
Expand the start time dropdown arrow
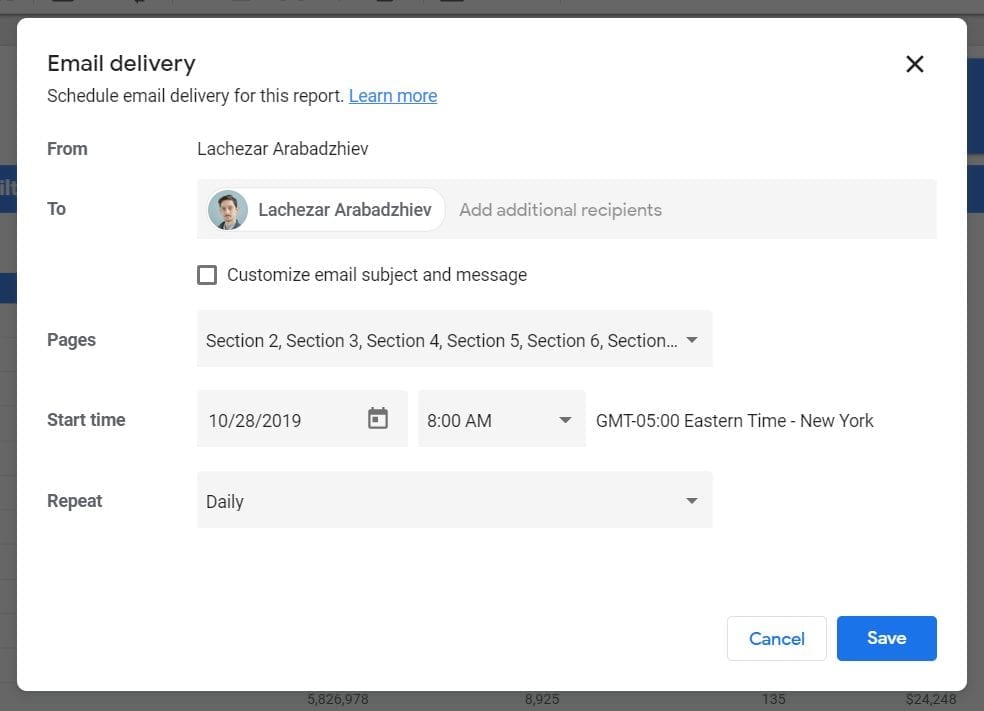tap(565, 420)
